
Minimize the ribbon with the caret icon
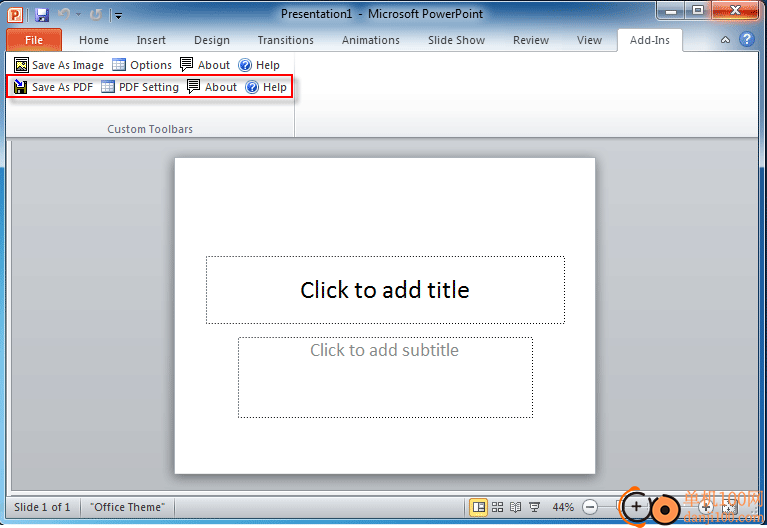coord(725,40)
